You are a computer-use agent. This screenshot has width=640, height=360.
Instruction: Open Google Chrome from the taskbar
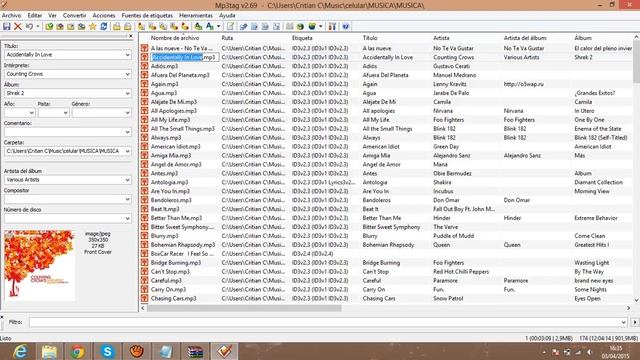[x=78, y=351]
